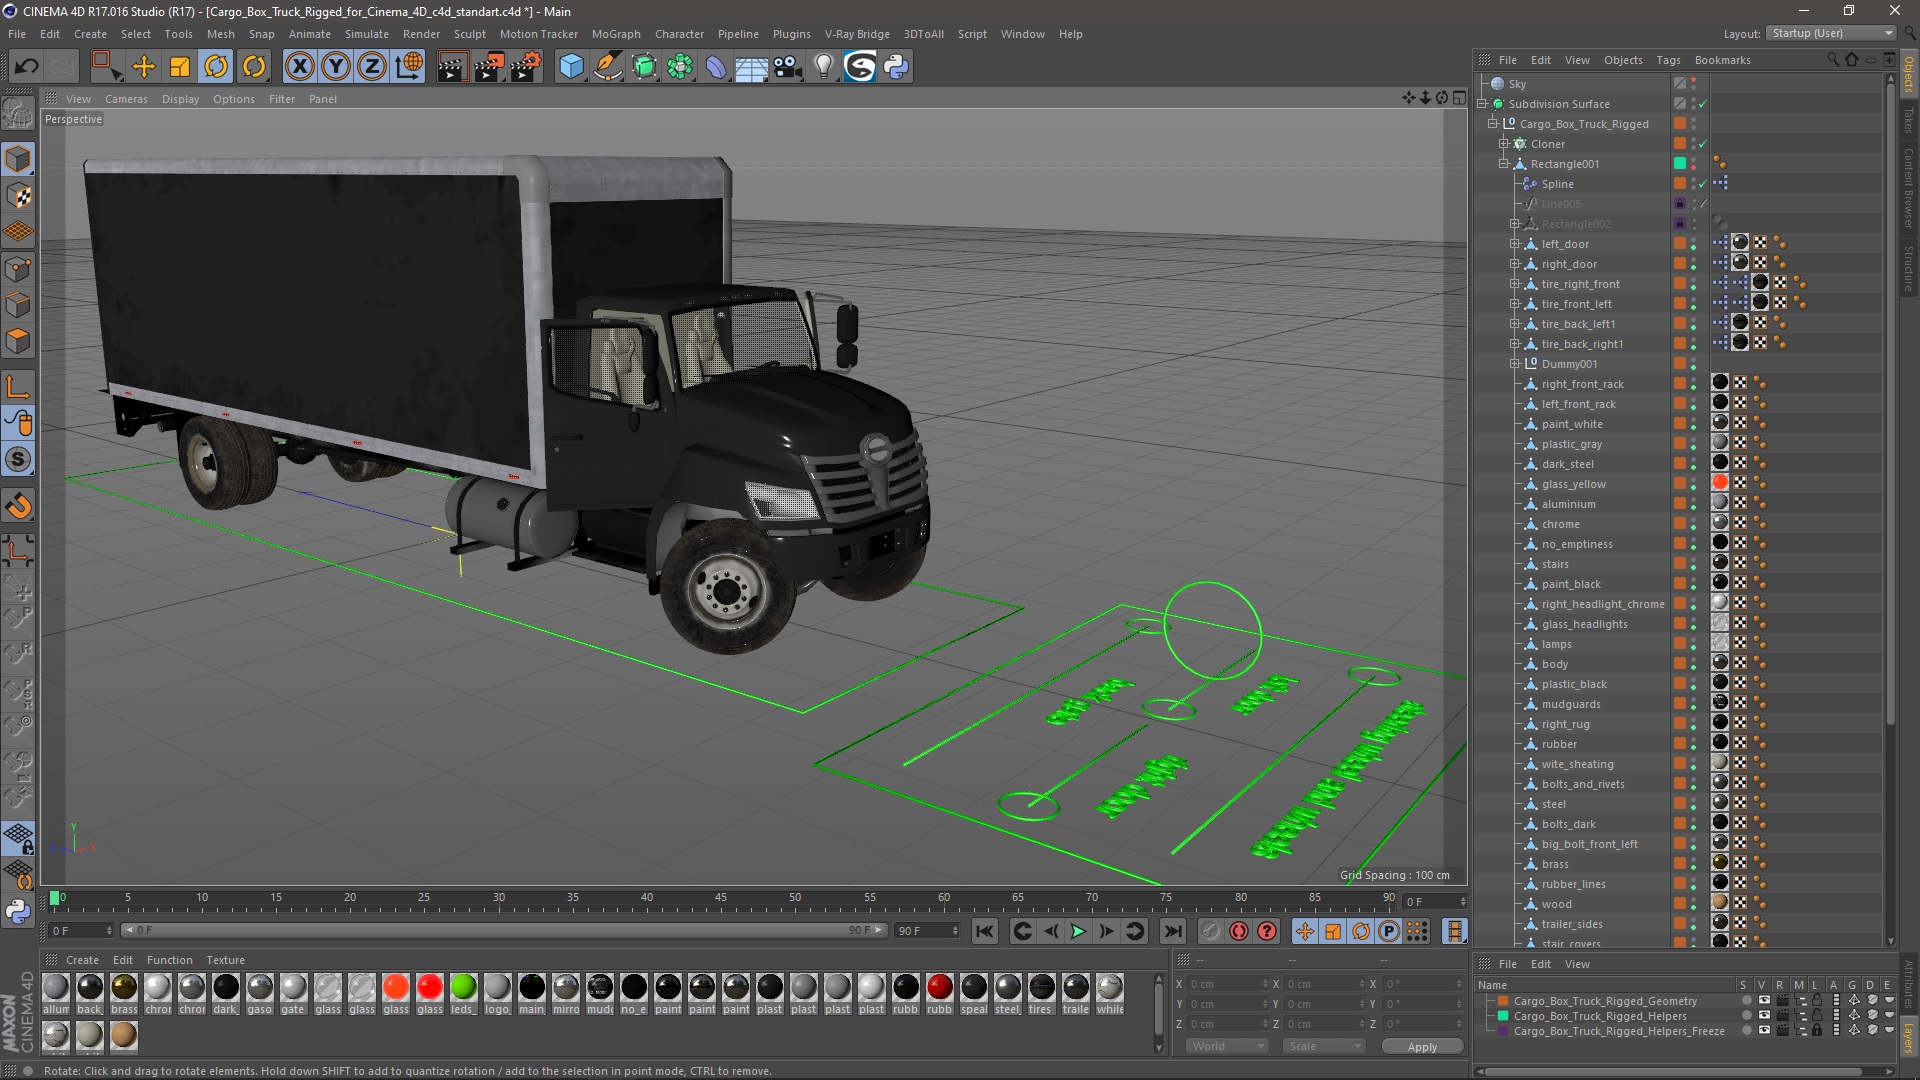1920x1080 pixels.
Task: Click the Apply button
Action: coord(1422,1046)
